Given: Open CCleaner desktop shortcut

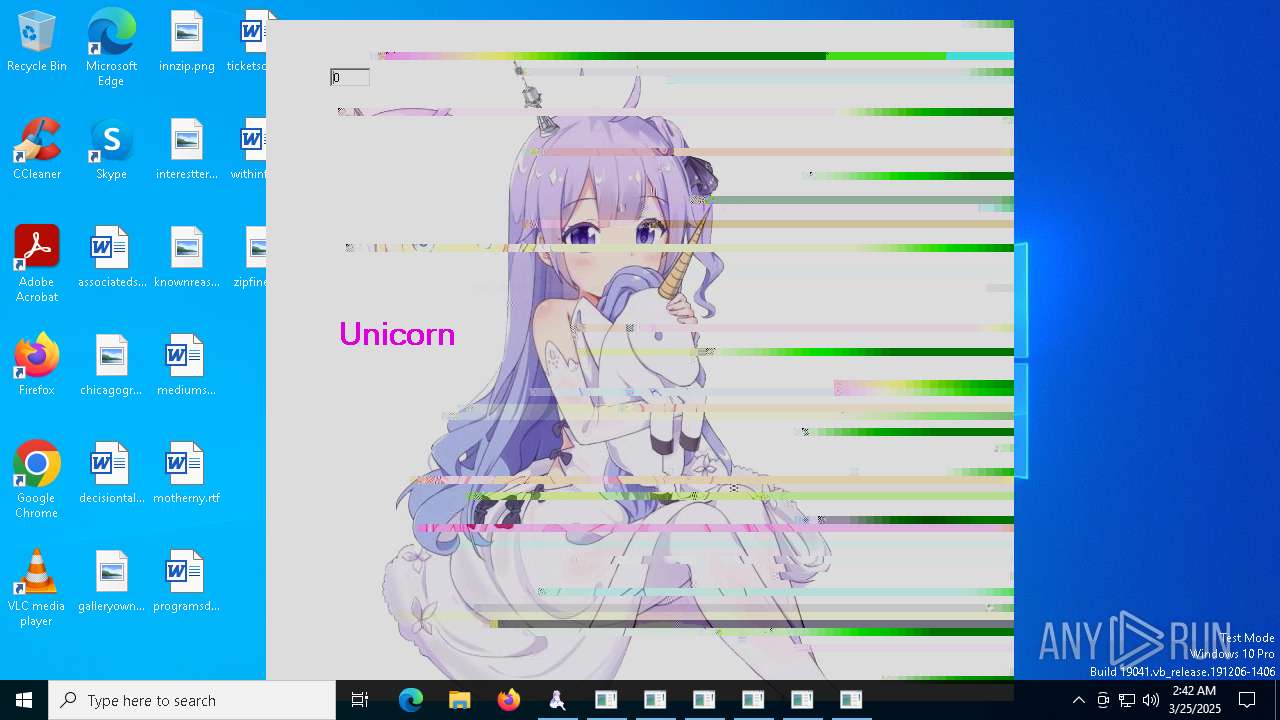Looking at the screenshot, I should pos(37,150).
